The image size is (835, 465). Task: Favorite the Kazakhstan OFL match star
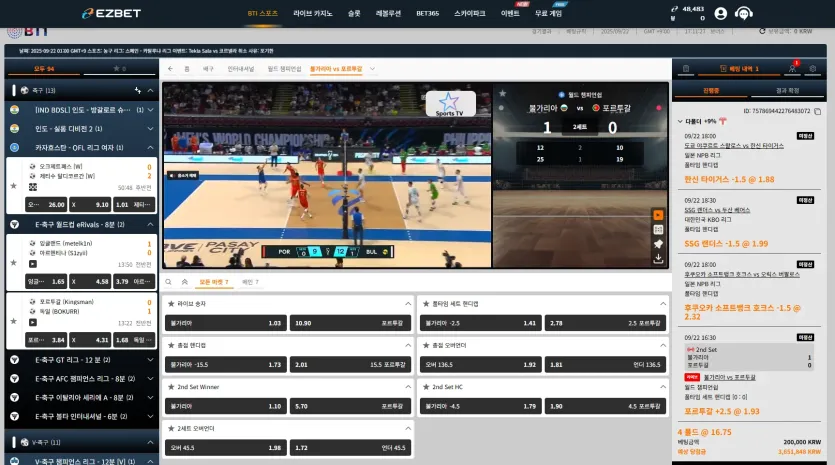coord(14,186)
